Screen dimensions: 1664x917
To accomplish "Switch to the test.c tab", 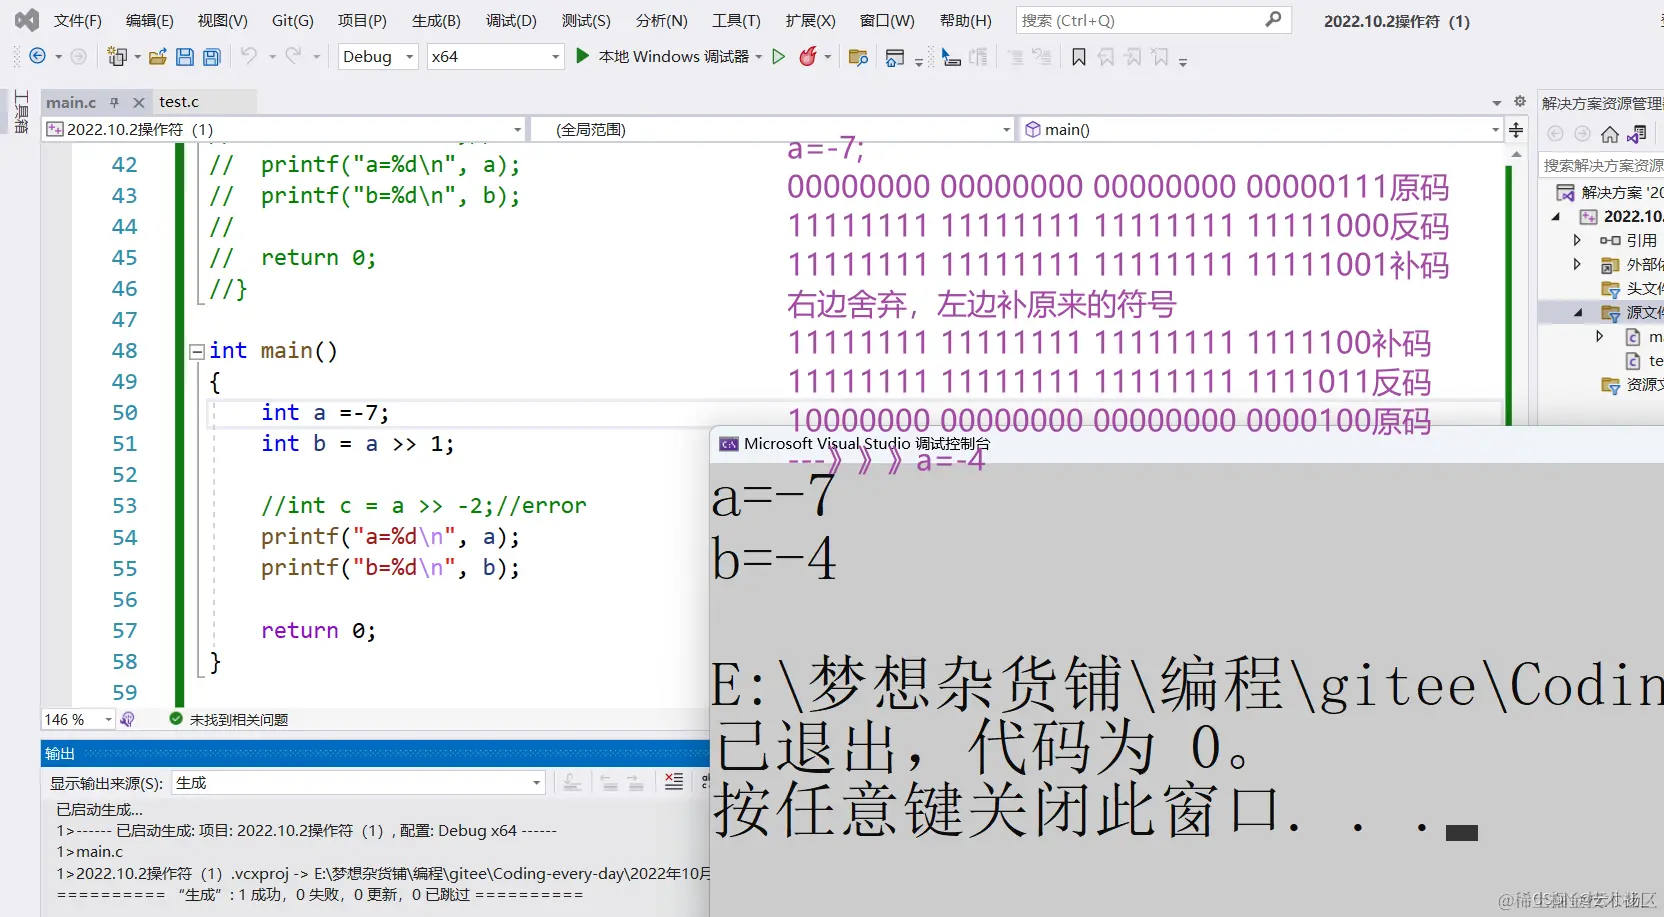I will [x=179, y=101].
